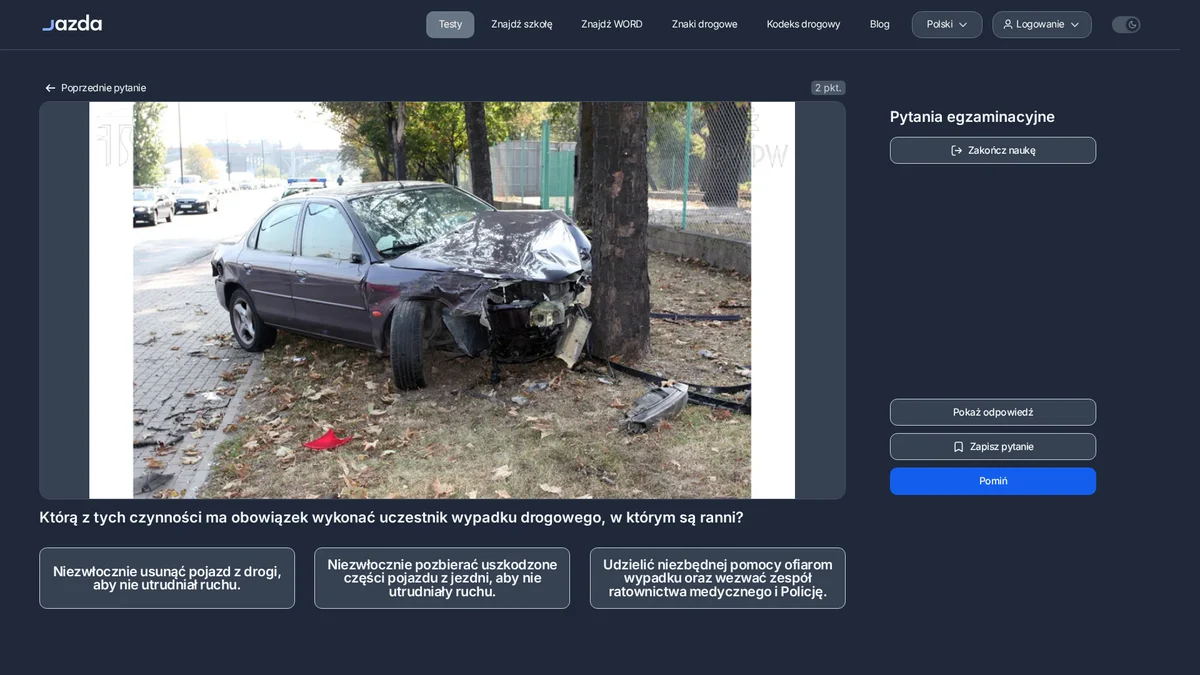Select answer about removing vehicle from road

click(x=167, y=578)
